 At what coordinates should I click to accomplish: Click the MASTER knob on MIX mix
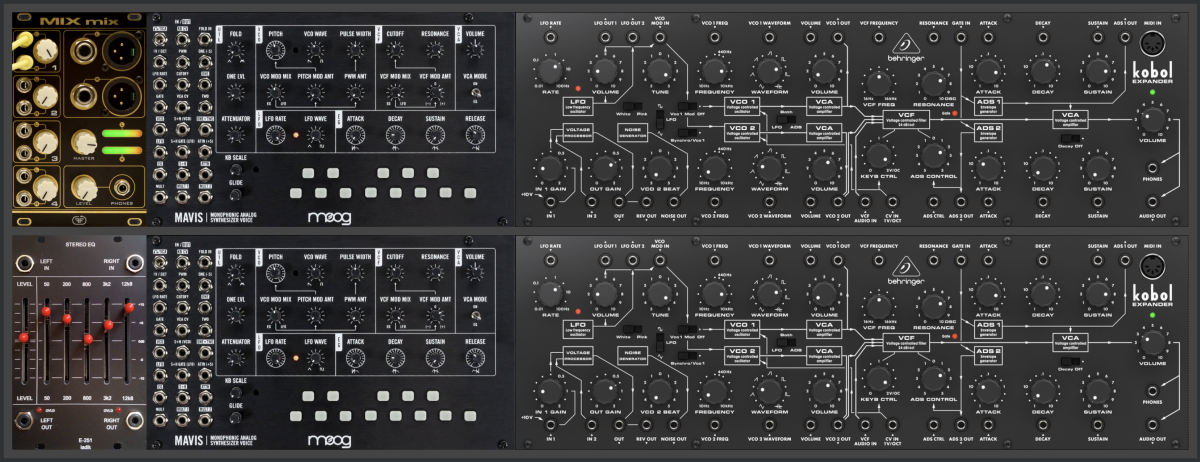coord(82,143)
